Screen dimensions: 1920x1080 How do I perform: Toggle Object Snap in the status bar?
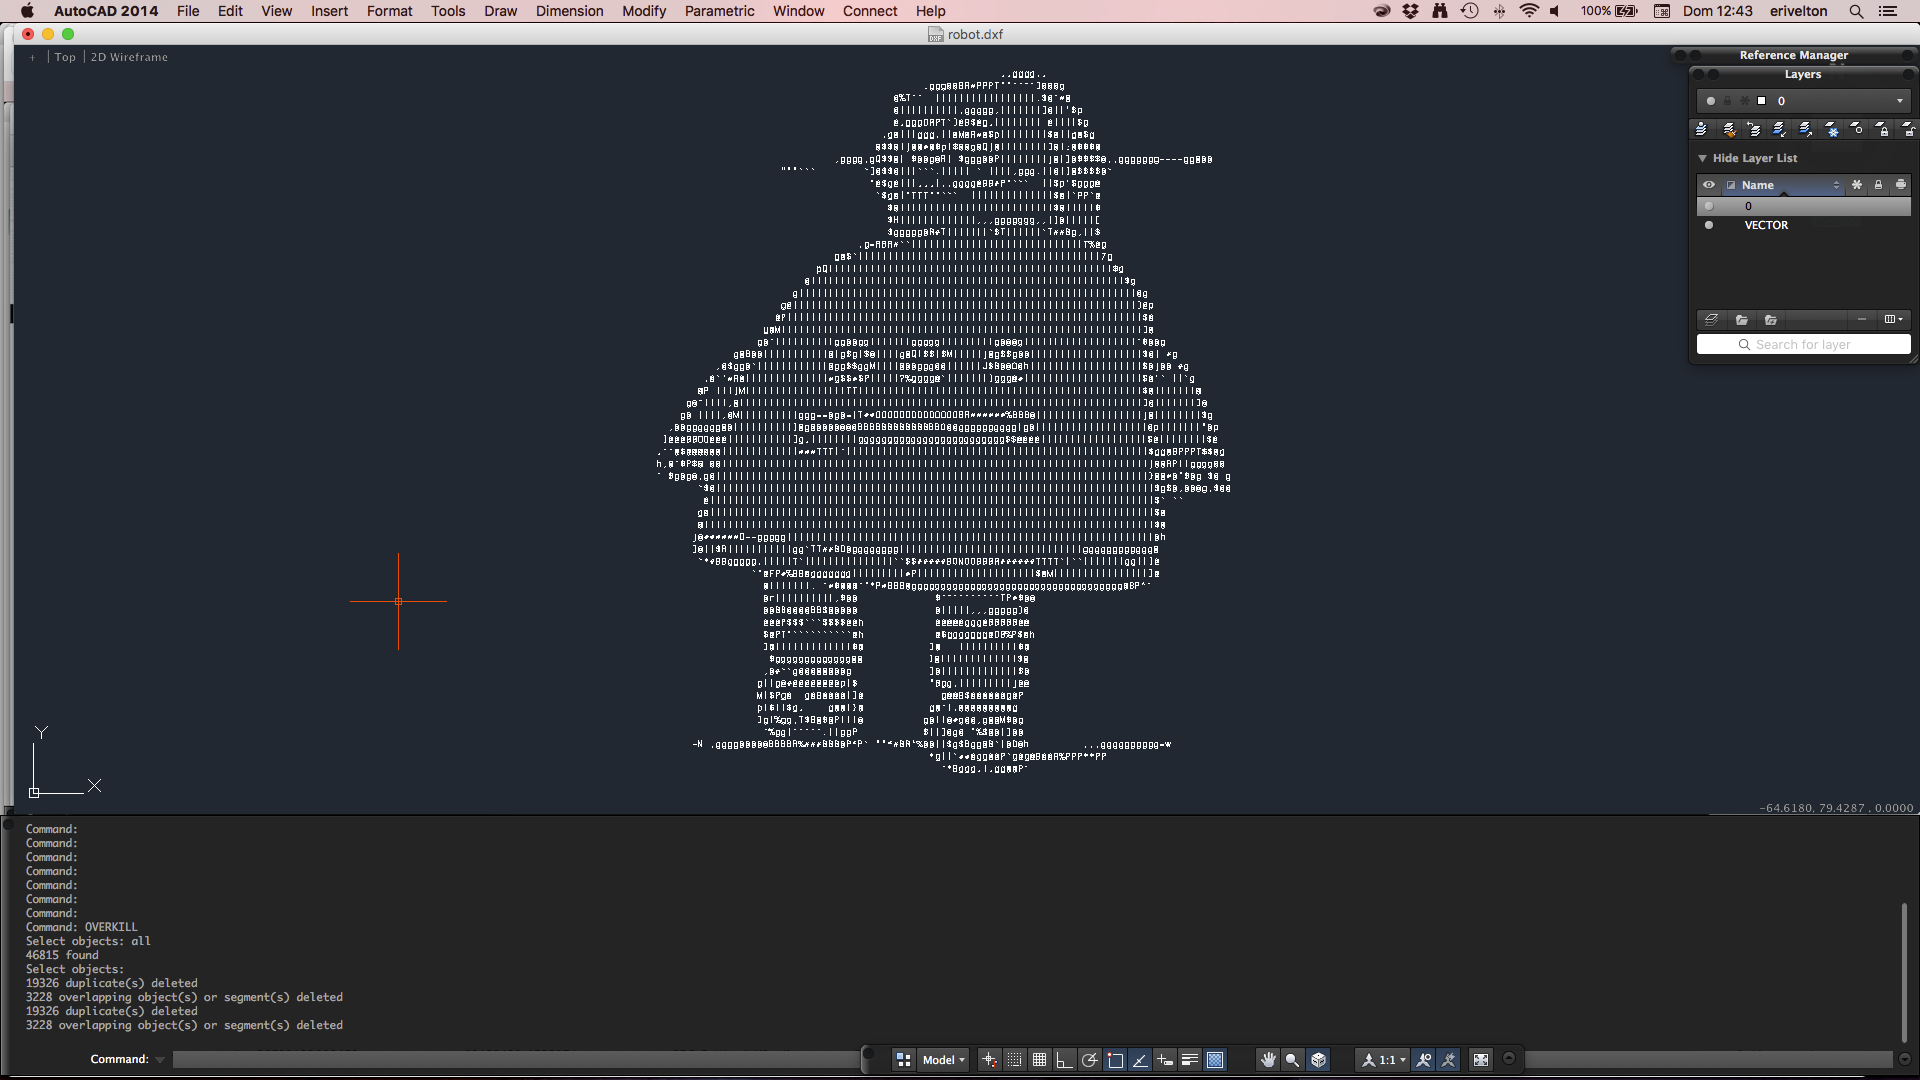tap(1115, 1061)
